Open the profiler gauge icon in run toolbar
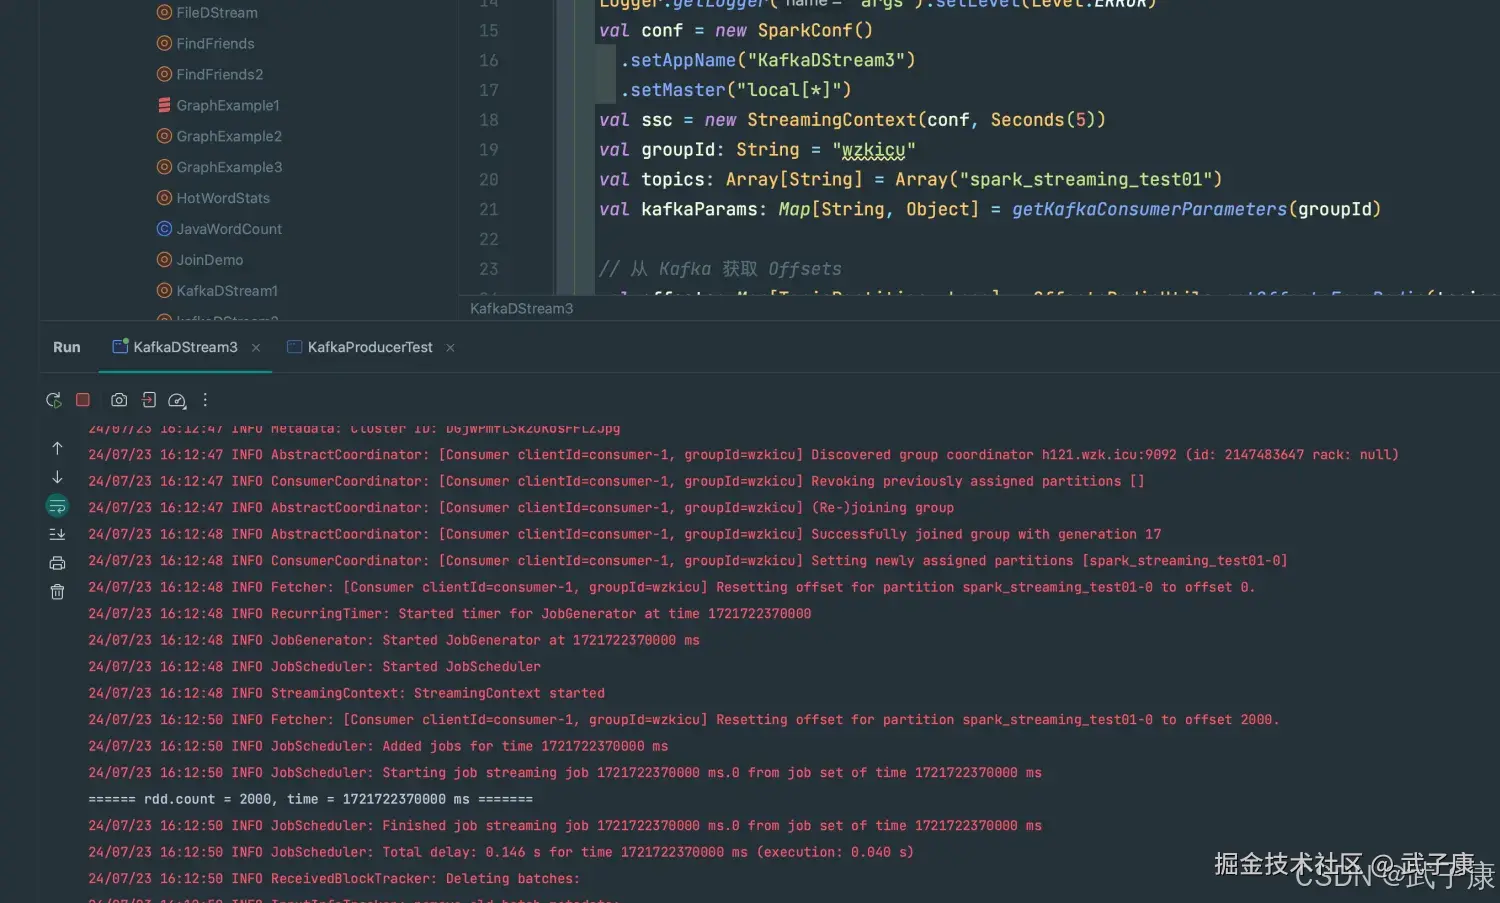The width and height of the screenshot is (1500, 903). coord(177,400)
